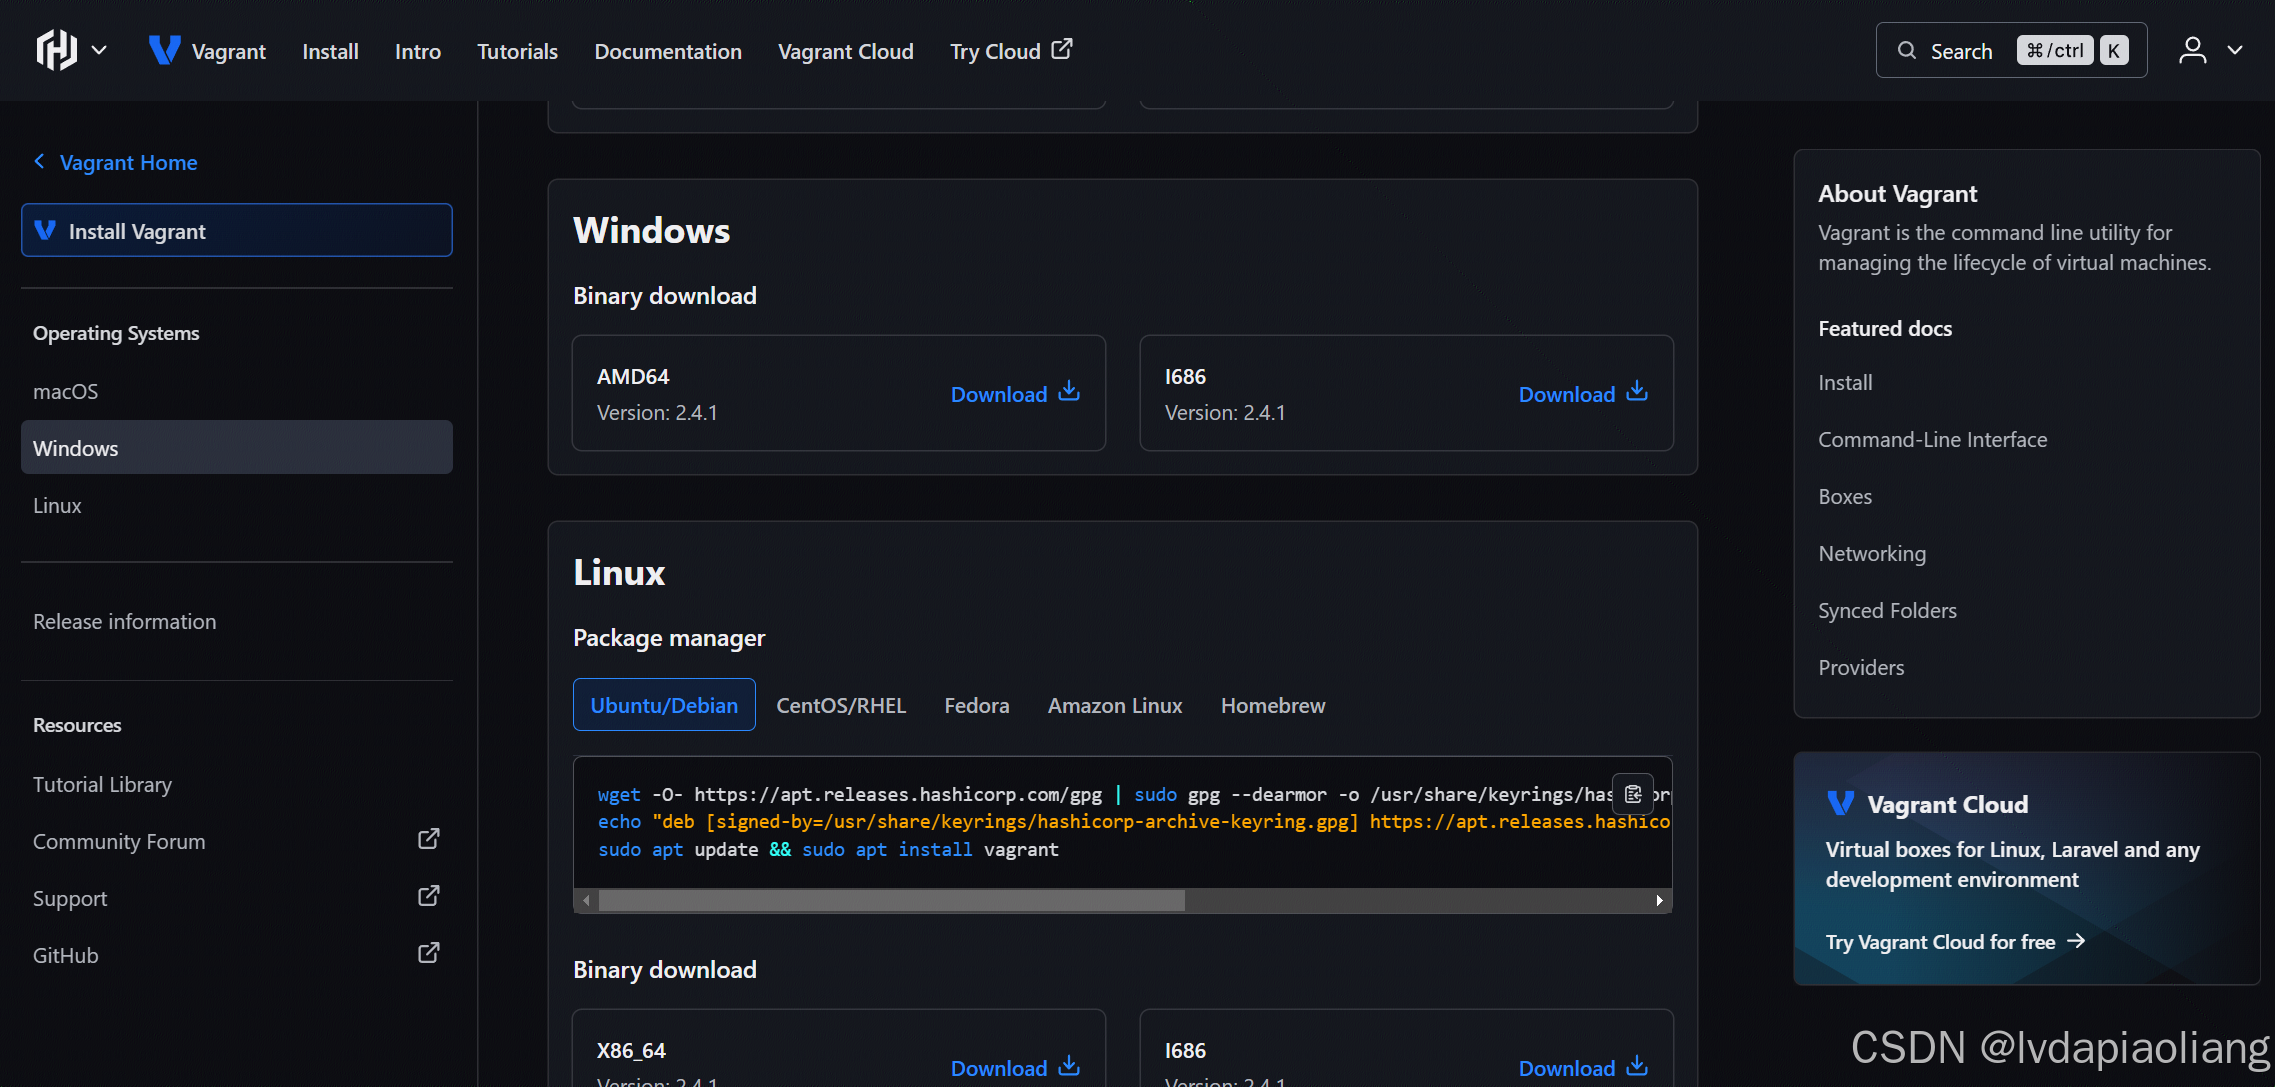Click code block horizontal scrollbar thumb

click(x=892, y=901)
